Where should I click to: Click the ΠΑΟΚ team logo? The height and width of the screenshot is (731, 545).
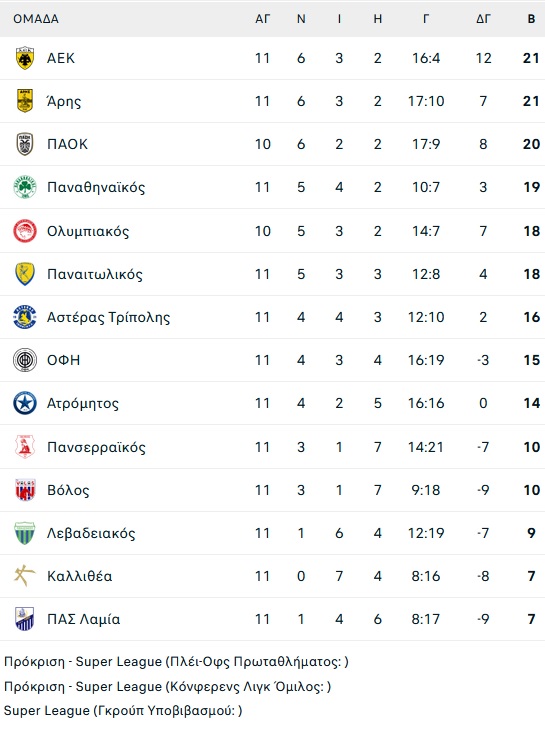(x=25, y=144)
